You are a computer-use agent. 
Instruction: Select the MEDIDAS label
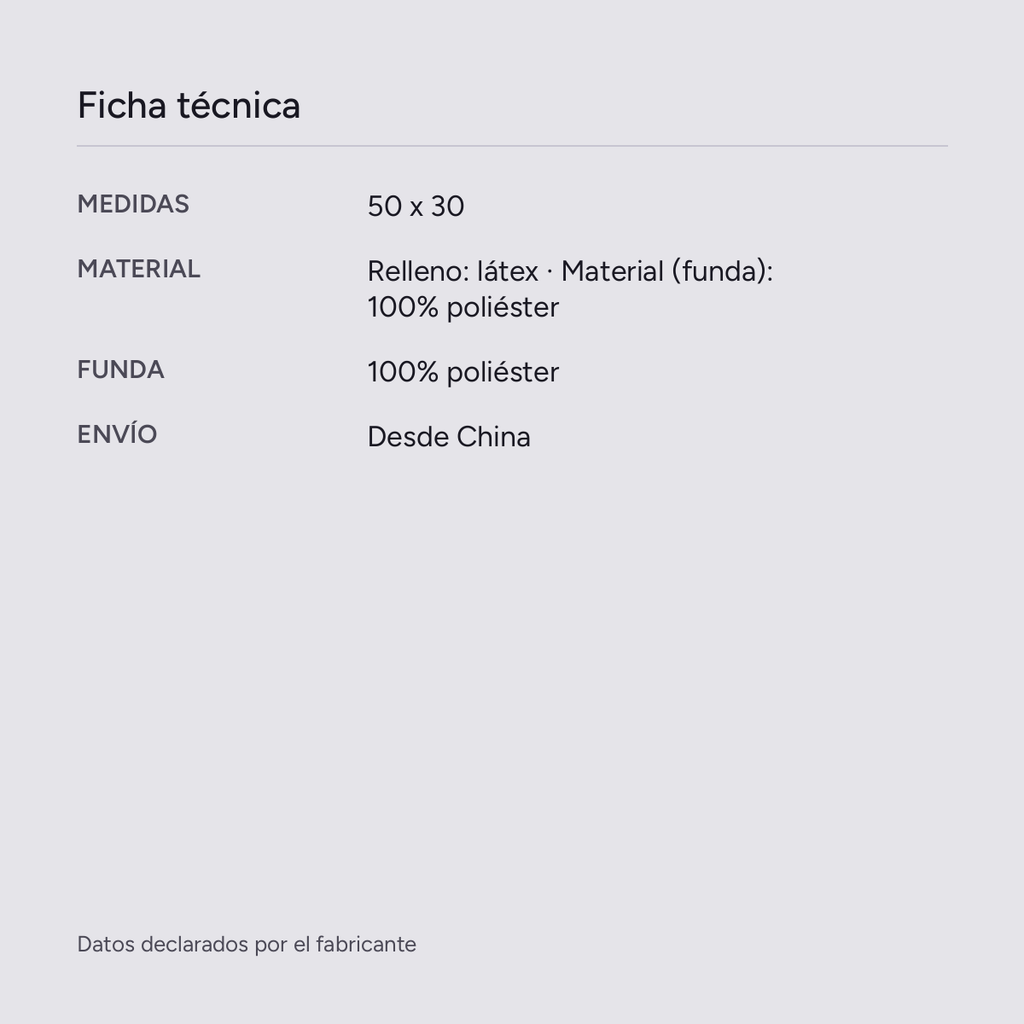[133, 204]
